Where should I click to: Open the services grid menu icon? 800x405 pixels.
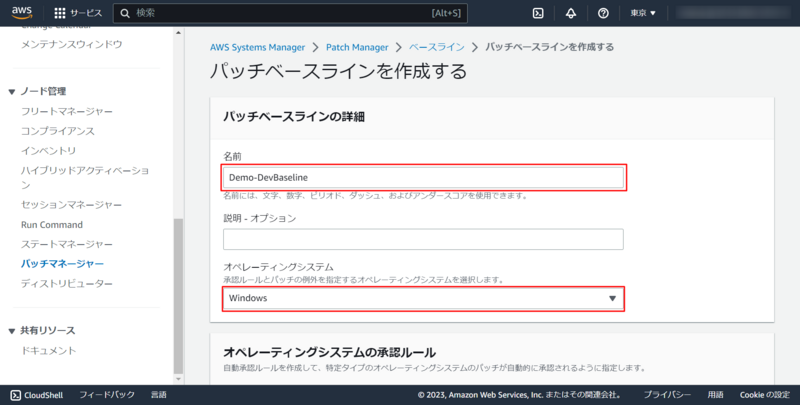click(60, 13)
